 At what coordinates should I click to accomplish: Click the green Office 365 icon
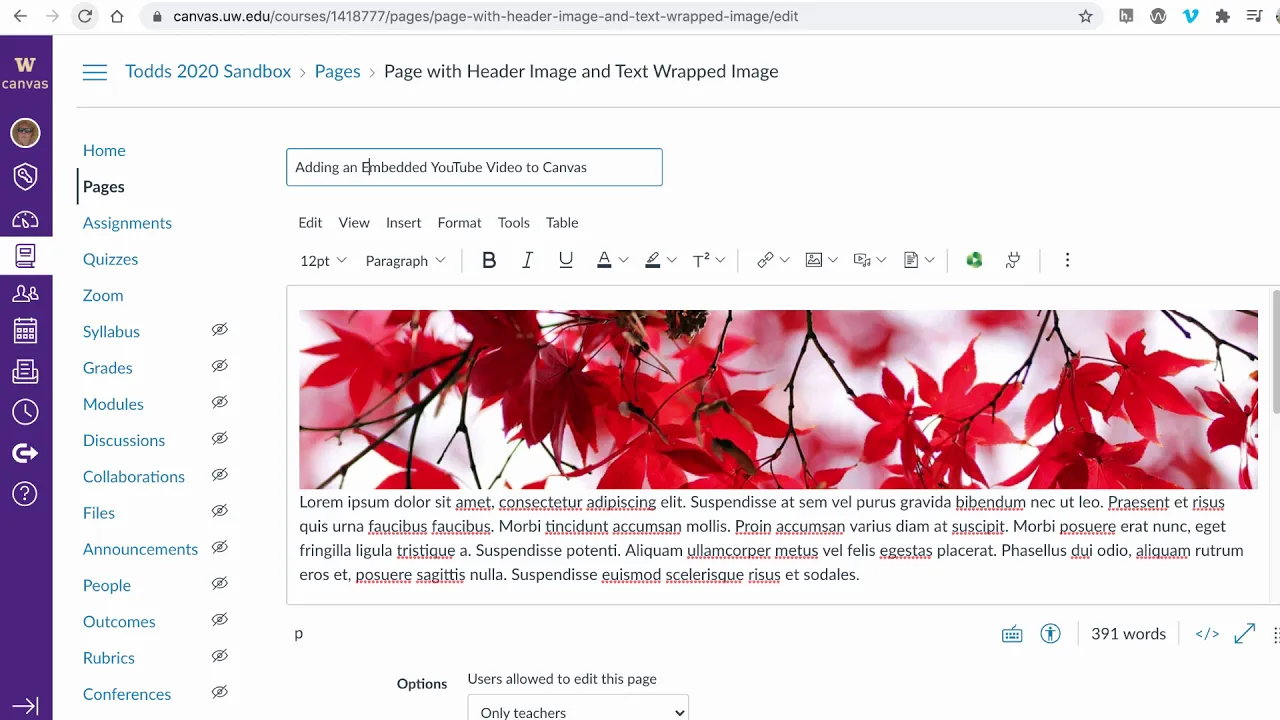(x=974, y=260)
